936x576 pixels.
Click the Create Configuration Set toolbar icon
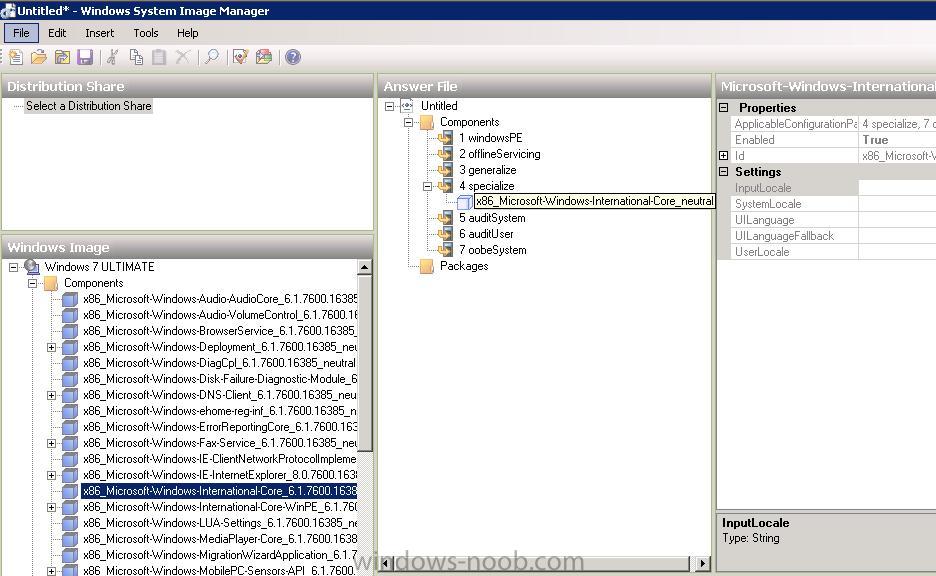[x=264, y=57]
